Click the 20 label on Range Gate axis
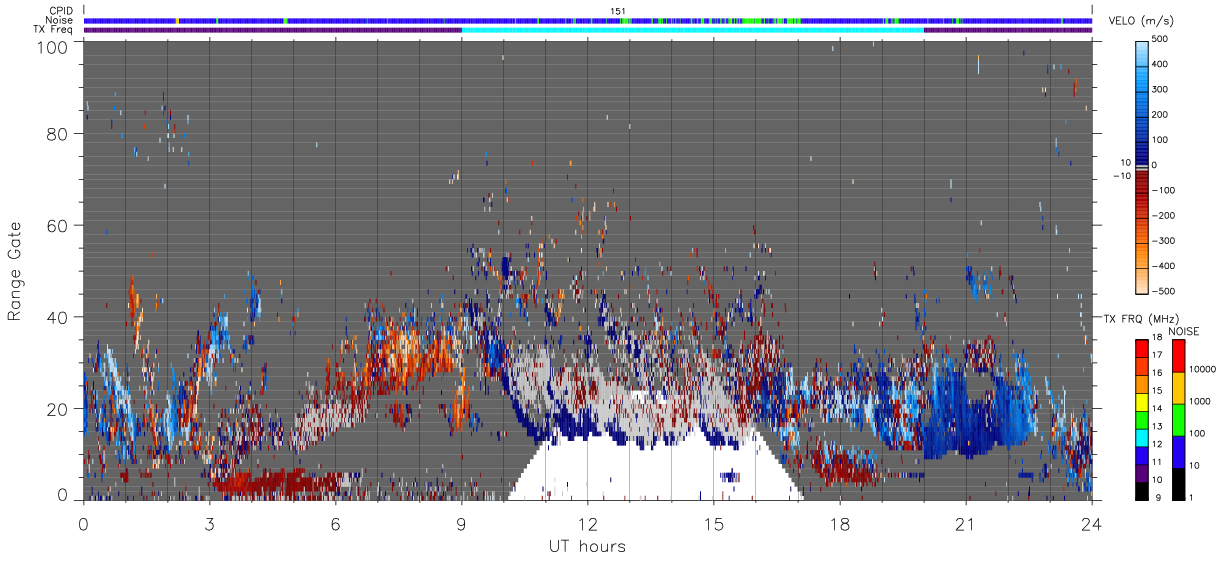Image resolution: width=1228 pixels, height=567 pixels. point(57,408)
